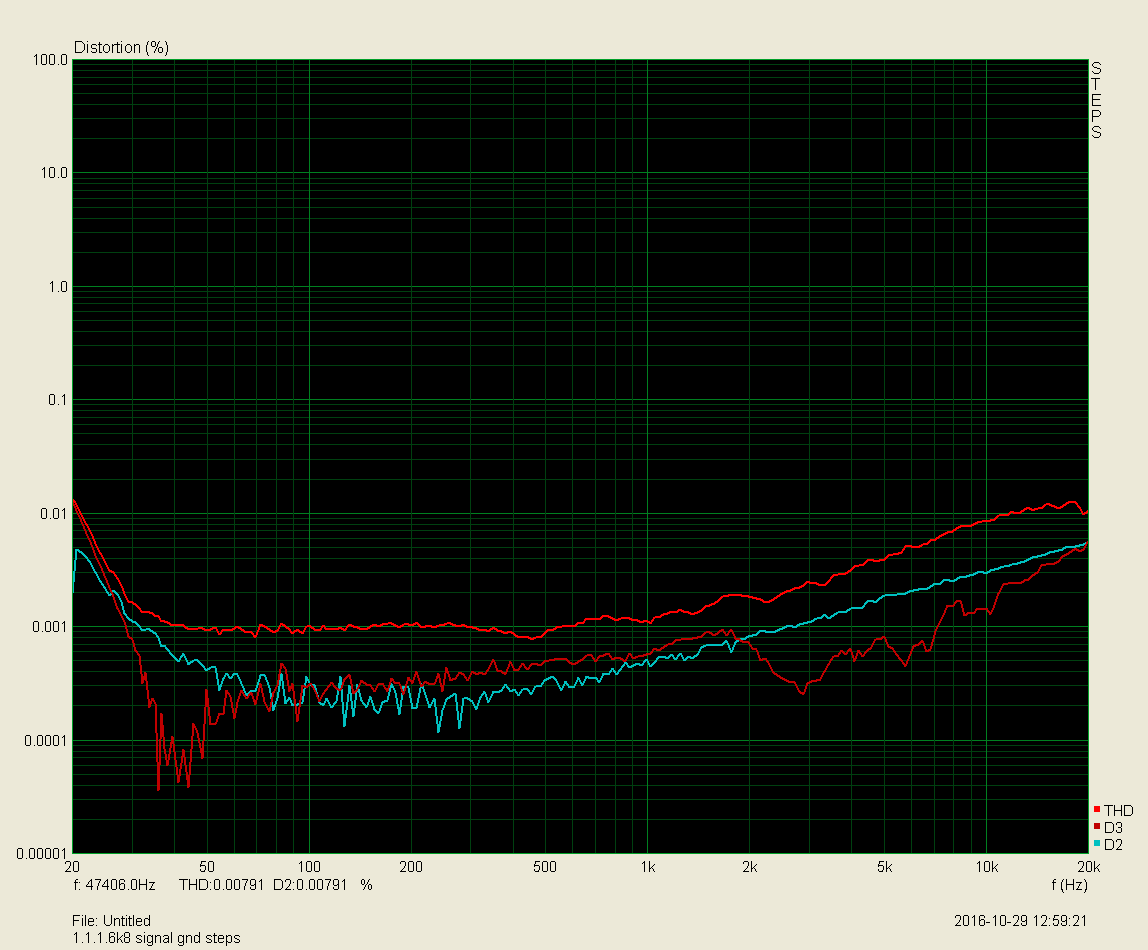
Task: Click the 10.0 y-axis value
Action: coord(53,173)
